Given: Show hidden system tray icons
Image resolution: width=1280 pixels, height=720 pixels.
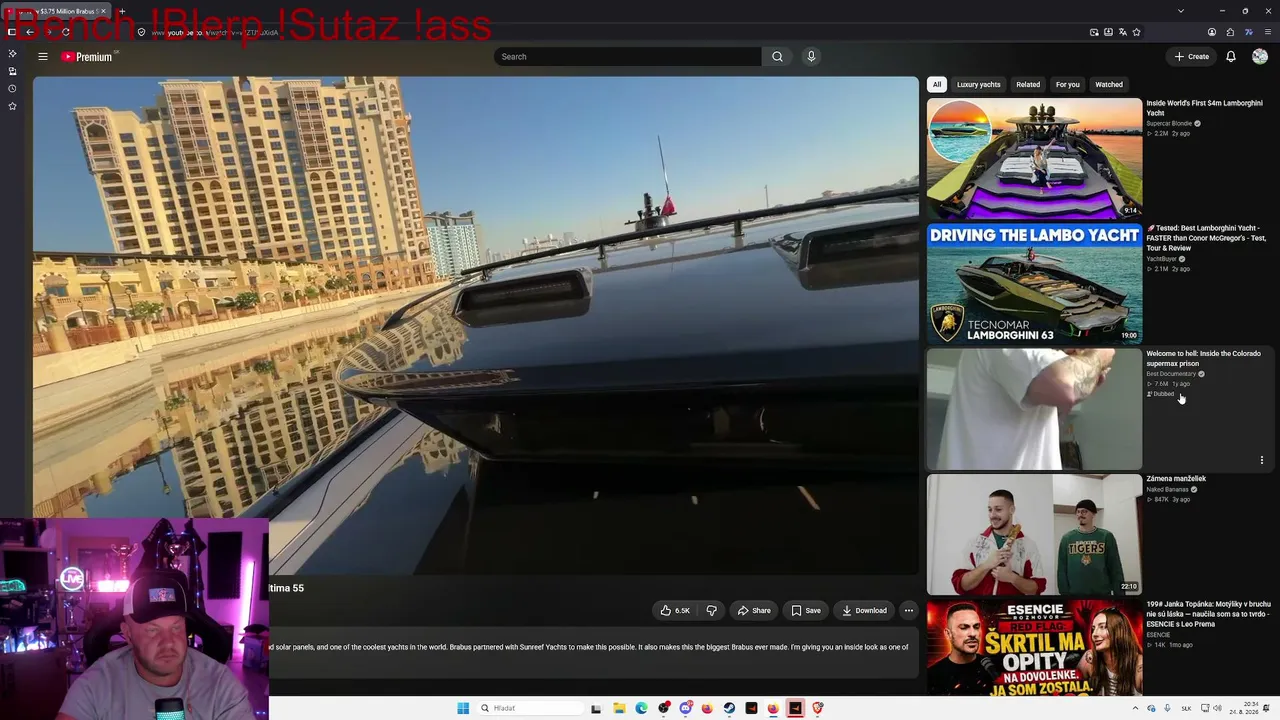Looking at the screenshot, I should (x=1135, y=708).
